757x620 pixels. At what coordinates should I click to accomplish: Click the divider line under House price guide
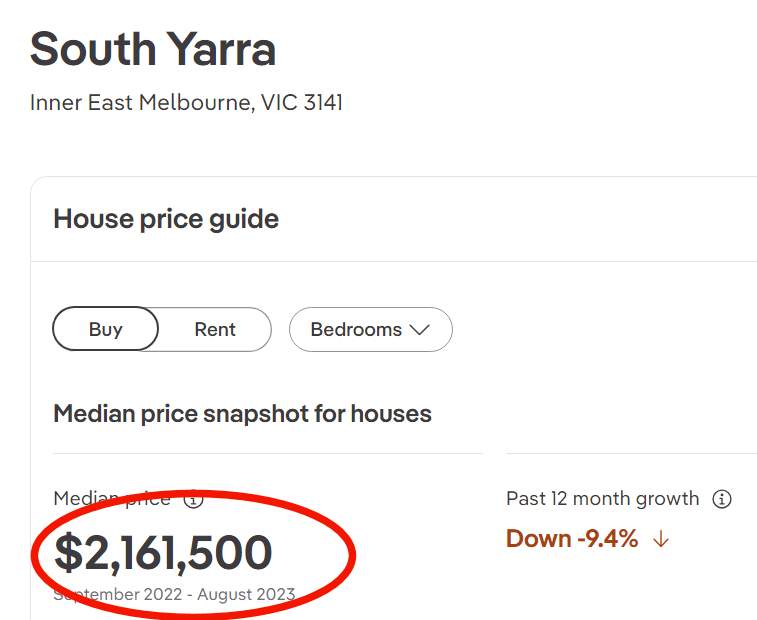coord(400,262)
